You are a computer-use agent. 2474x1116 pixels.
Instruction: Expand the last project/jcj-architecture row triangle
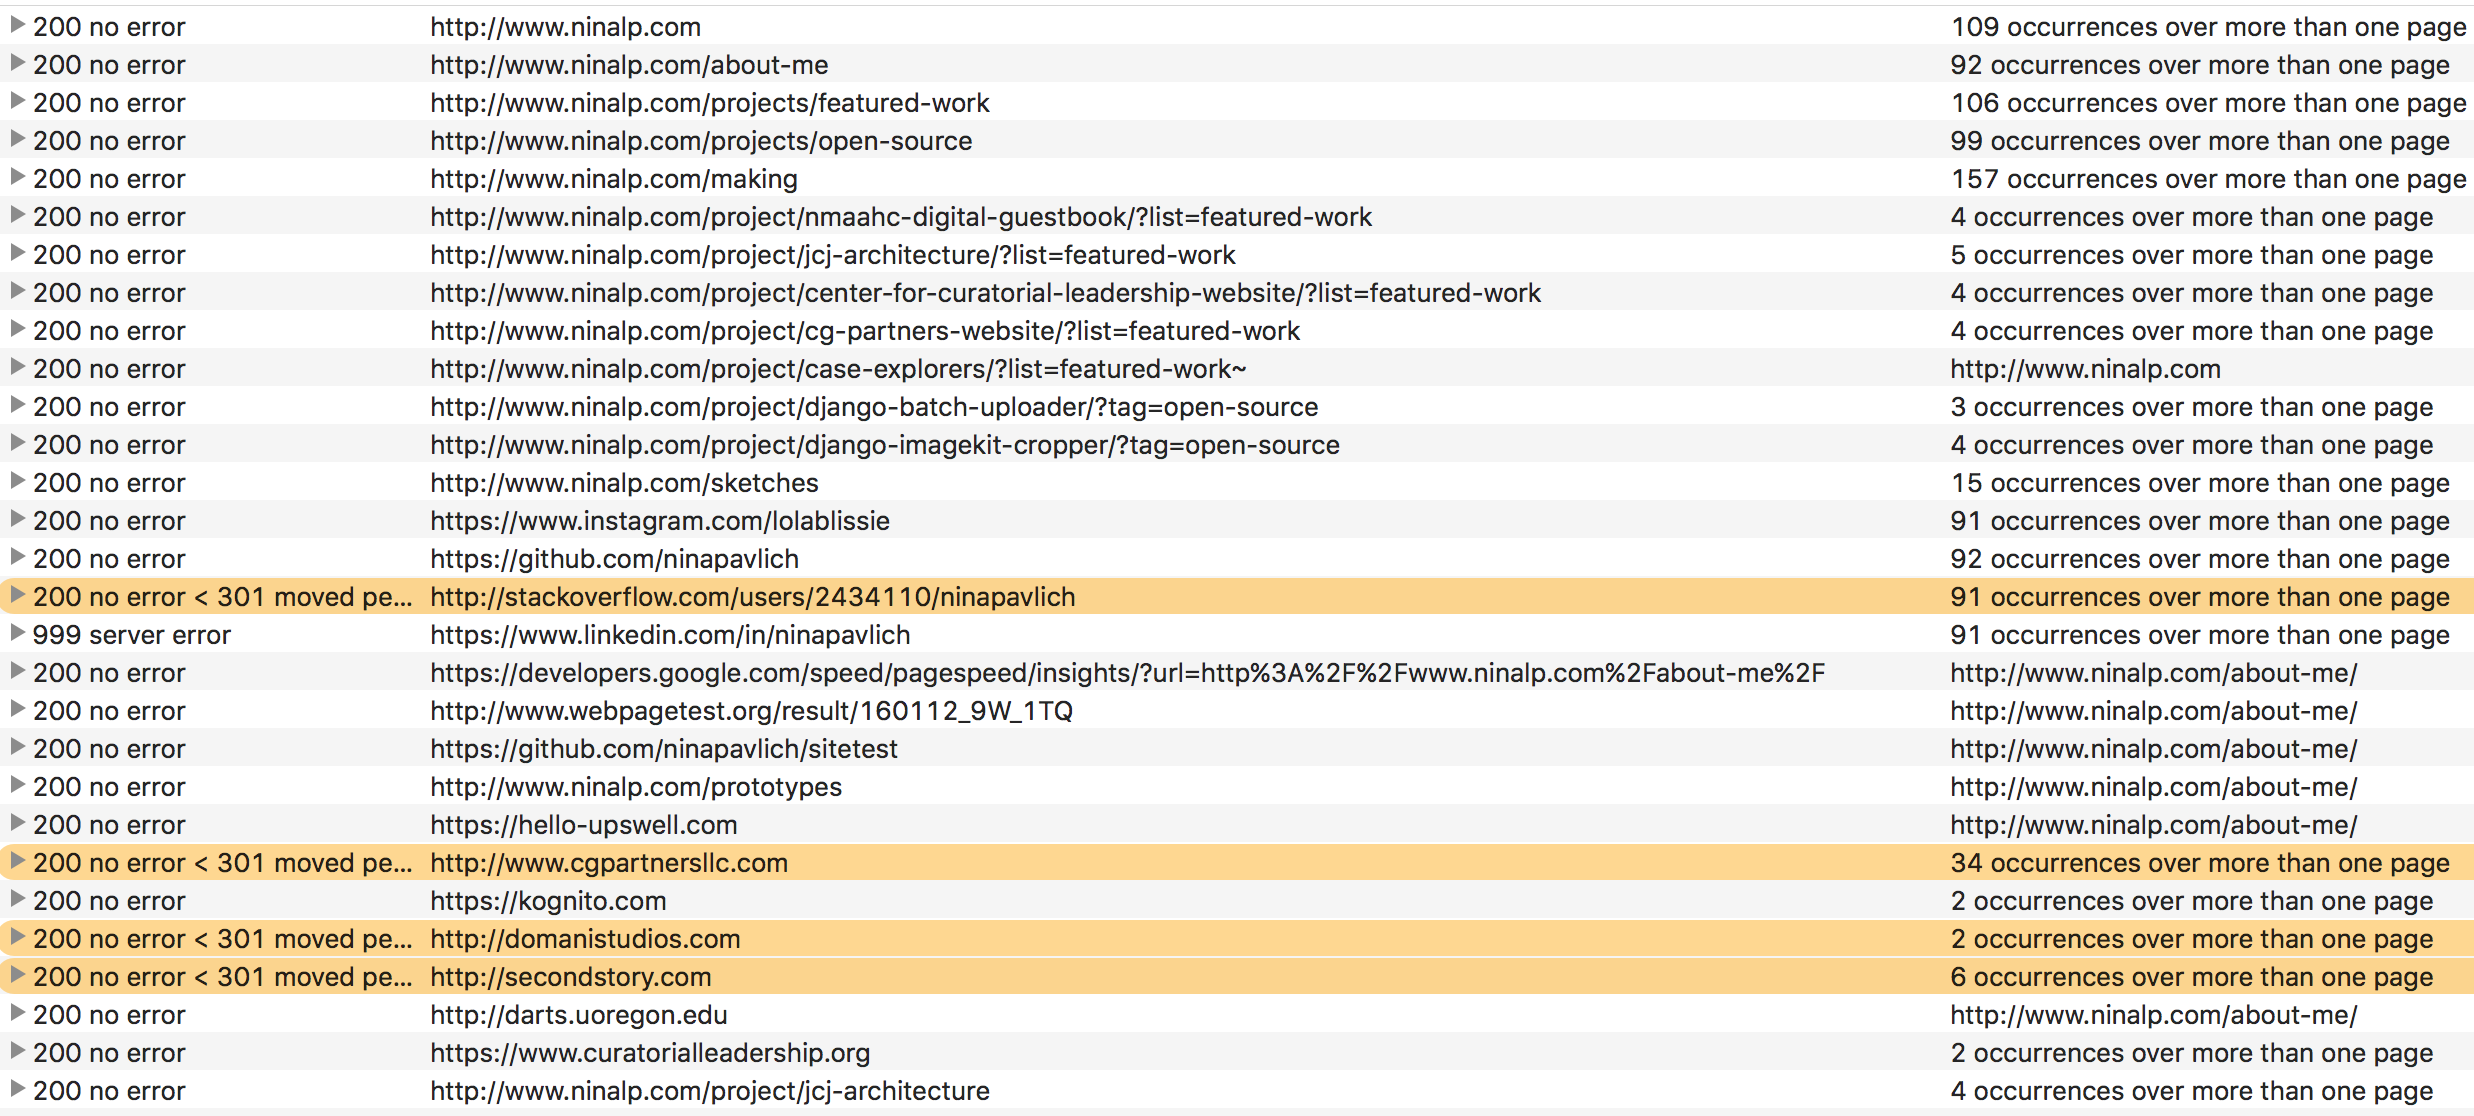pos(17,1089)
